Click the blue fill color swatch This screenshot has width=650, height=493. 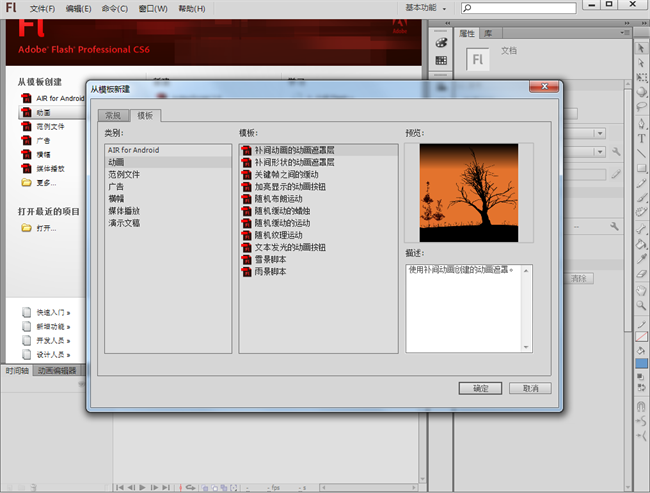click(641, 363)
